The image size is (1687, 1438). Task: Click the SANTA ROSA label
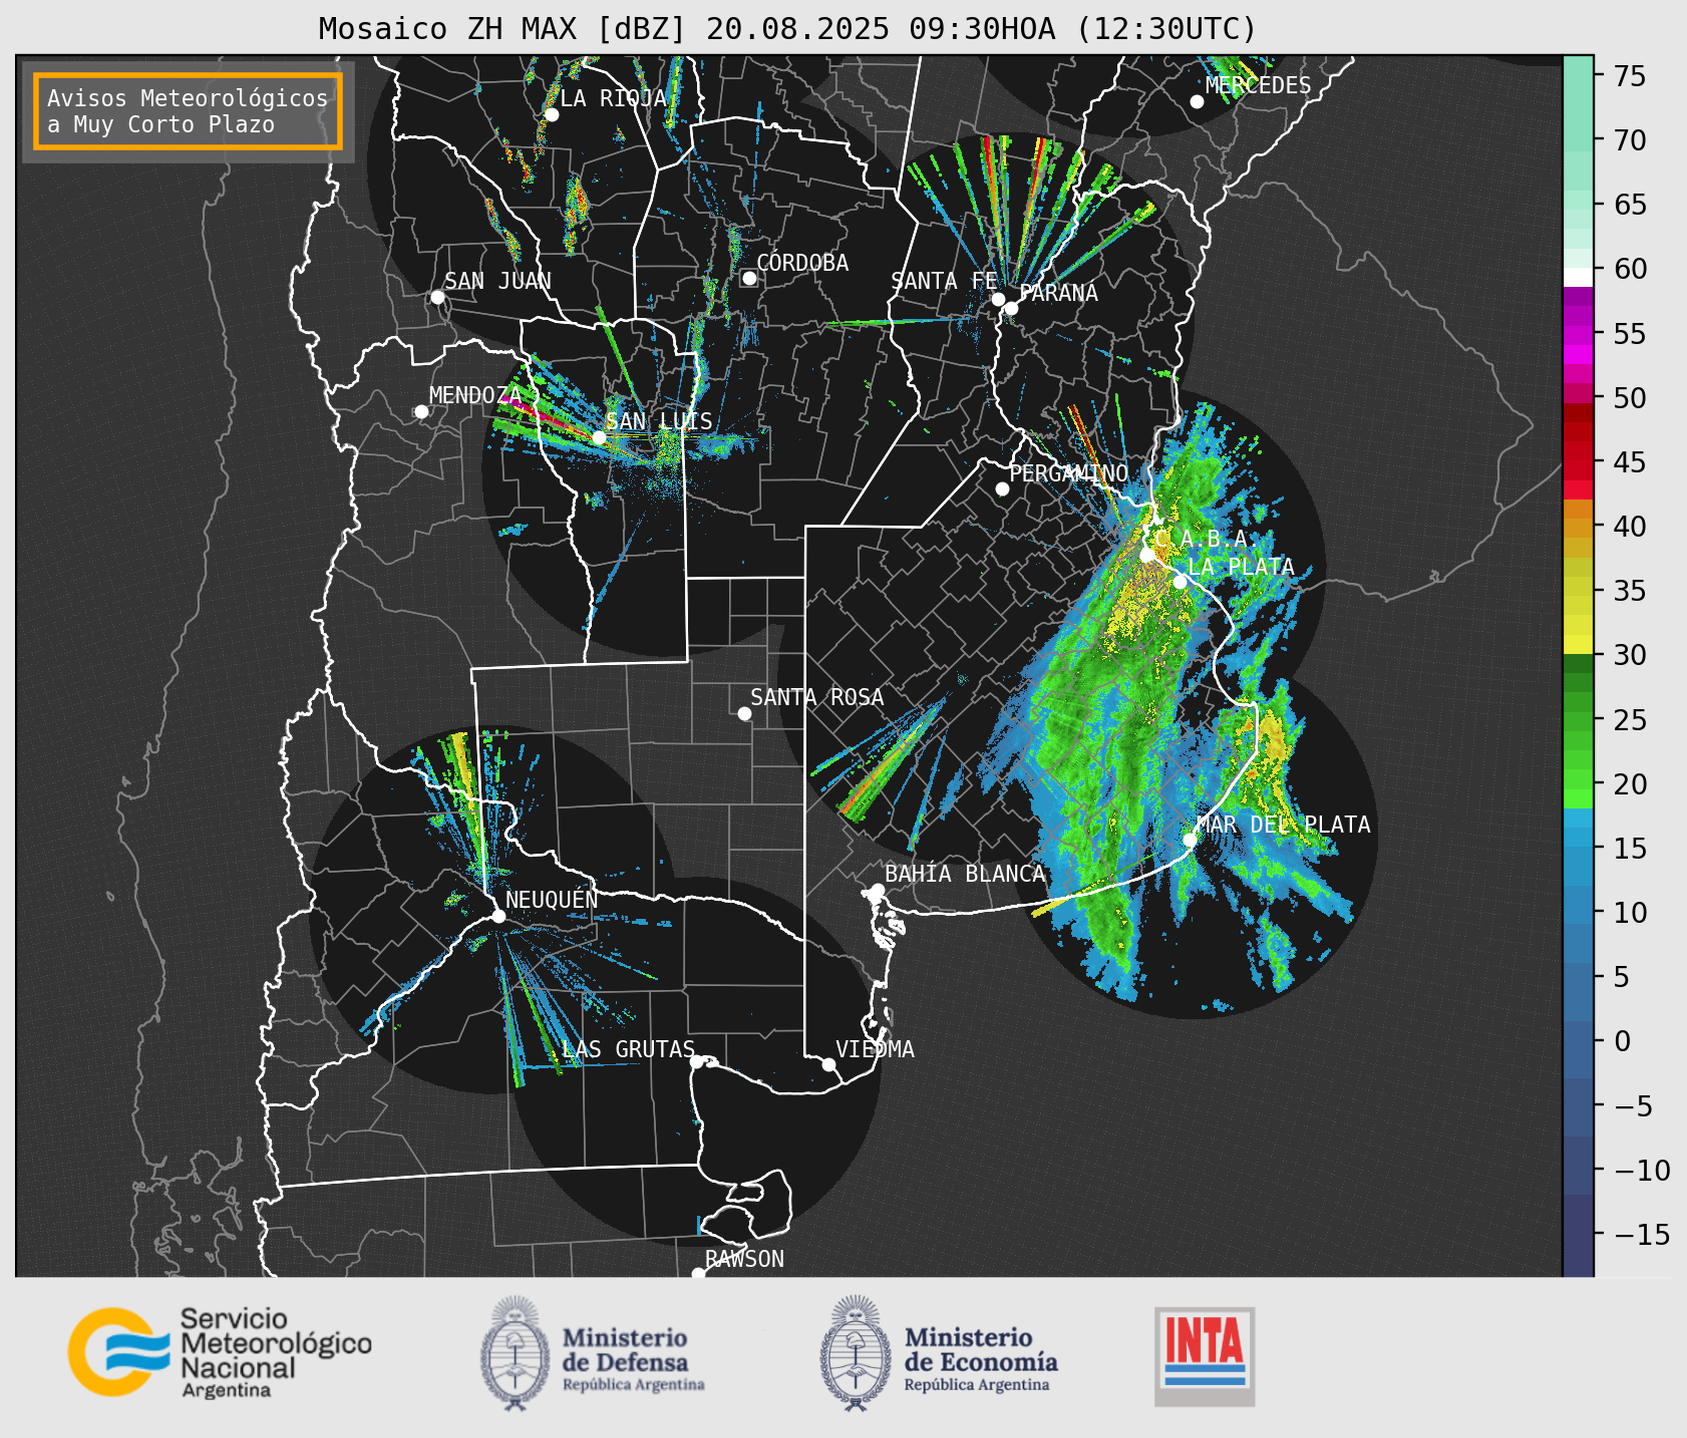pos(817,697)
